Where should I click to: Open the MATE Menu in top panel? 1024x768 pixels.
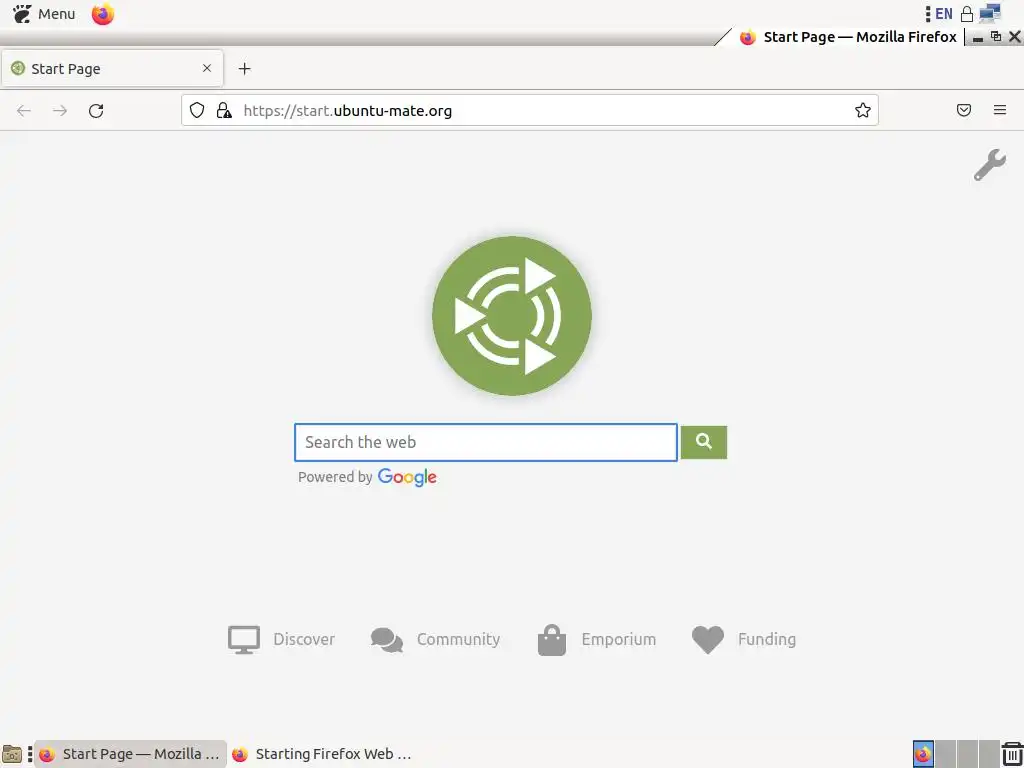click(x=43, y=14)
